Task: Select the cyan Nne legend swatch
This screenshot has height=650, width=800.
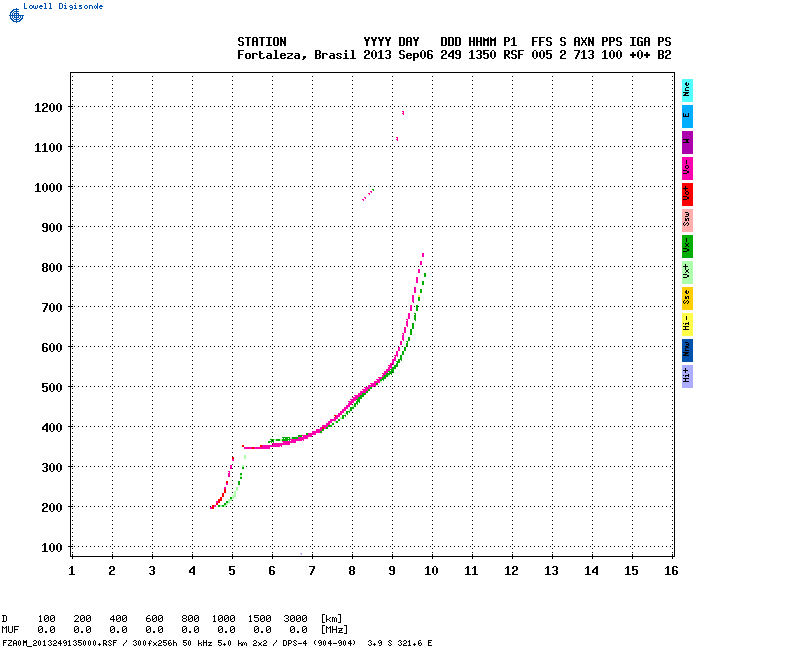Action: (x=687, y=90)
